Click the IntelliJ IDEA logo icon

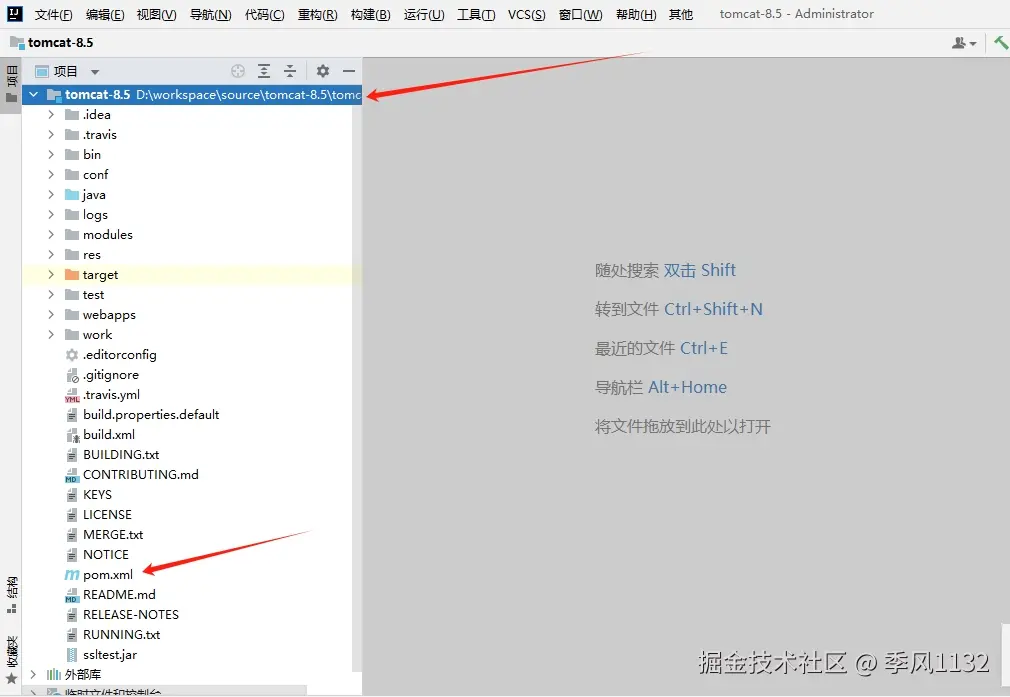click(14, 14)
